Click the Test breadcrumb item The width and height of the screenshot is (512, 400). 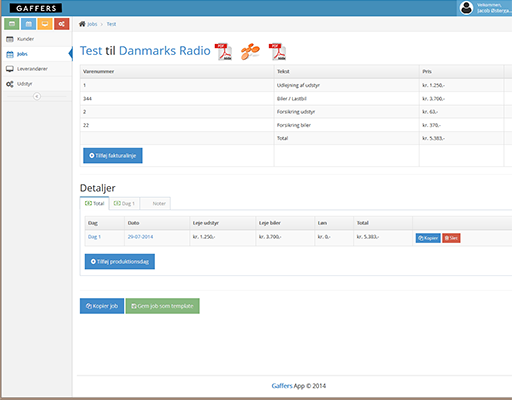[111, 24]
